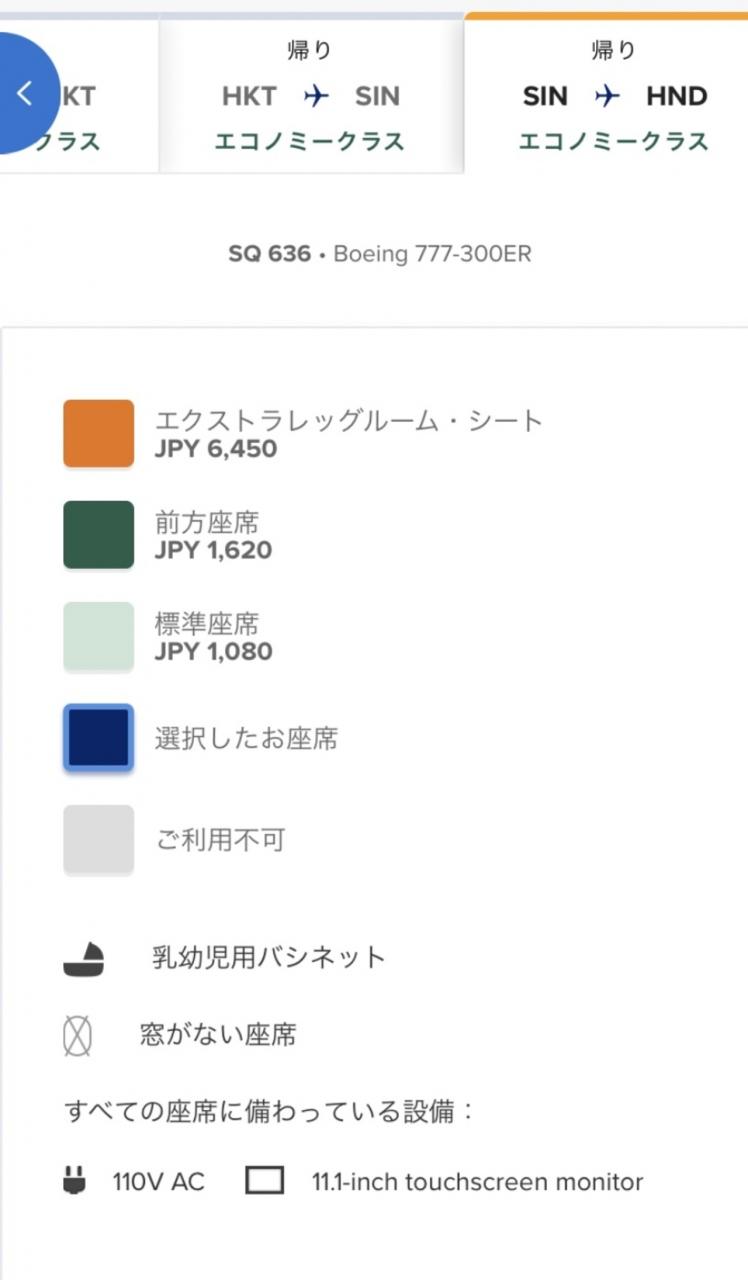Click the 前方座席 JPY 1,620 label
Image resolution: width=748 pixels, height=1280 pixels.
(213, 536)
